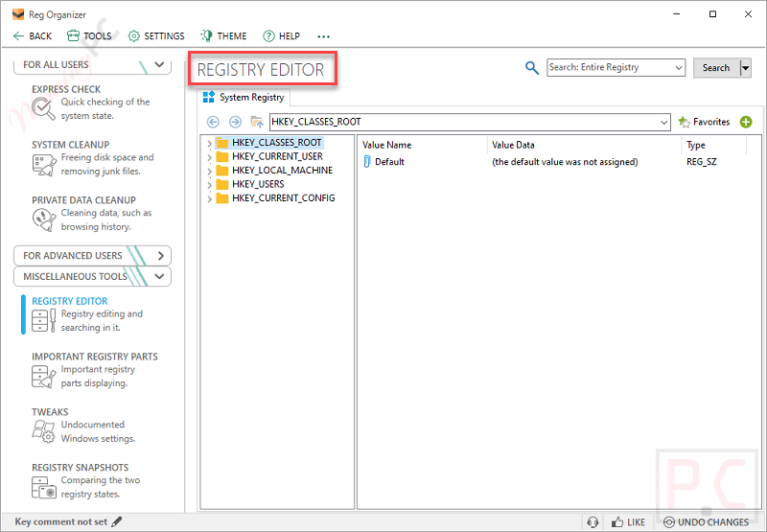Screen dimensions: 767x532
Task: Open the THEME menu
Action: (x=224, y=36)
